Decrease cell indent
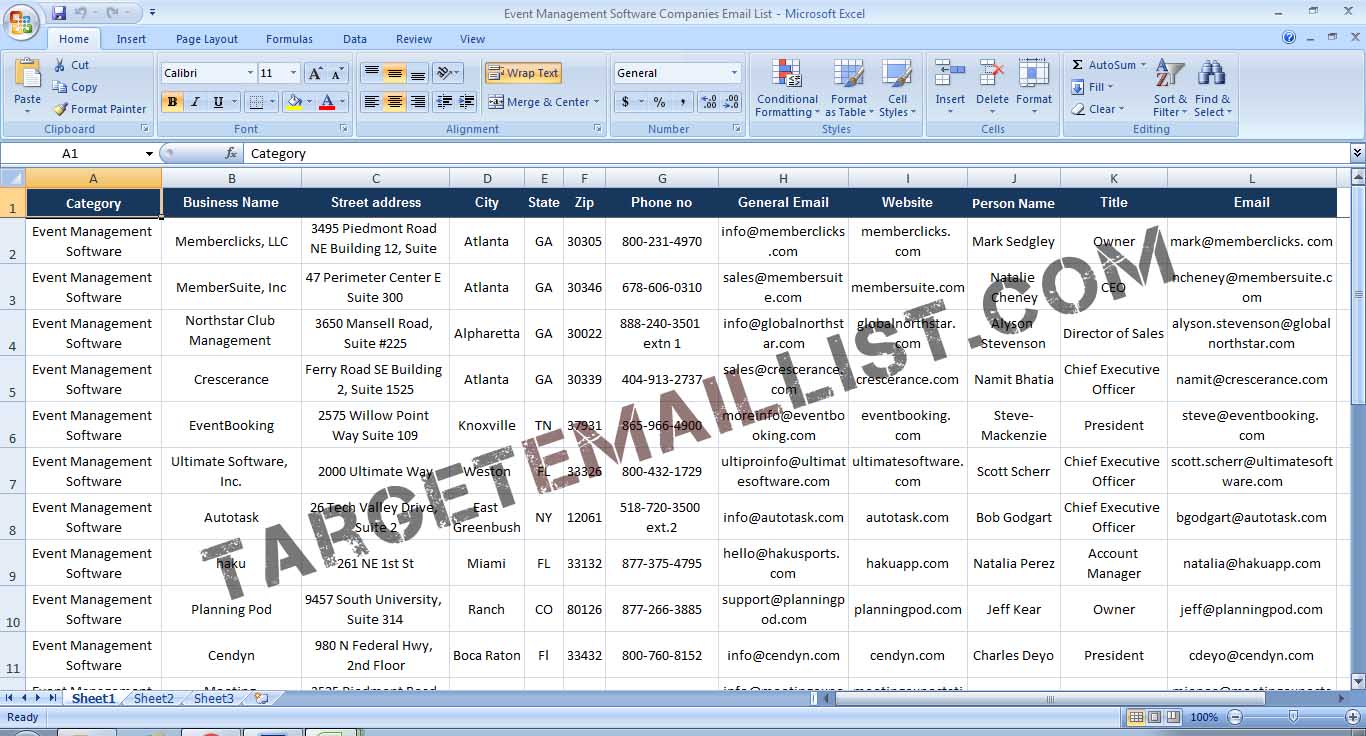 443,102
